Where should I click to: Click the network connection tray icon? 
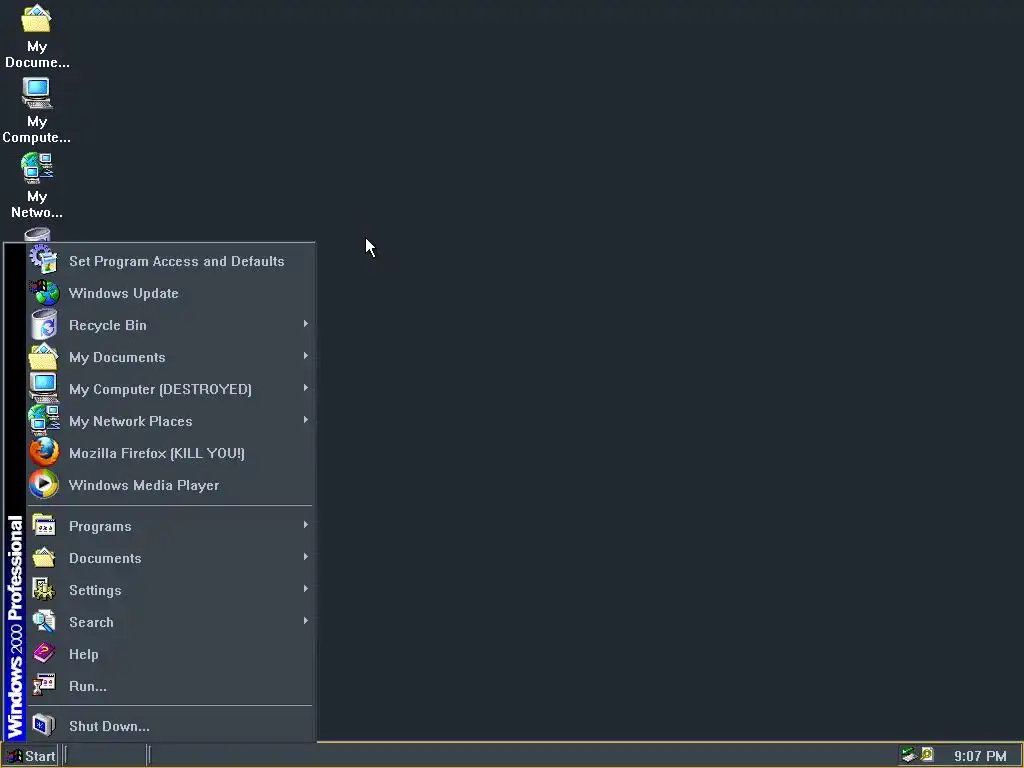point(908,756)
